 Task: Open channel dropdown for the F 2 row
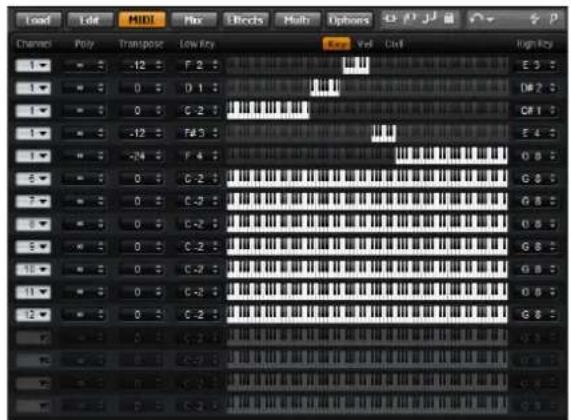pos(33,66)
